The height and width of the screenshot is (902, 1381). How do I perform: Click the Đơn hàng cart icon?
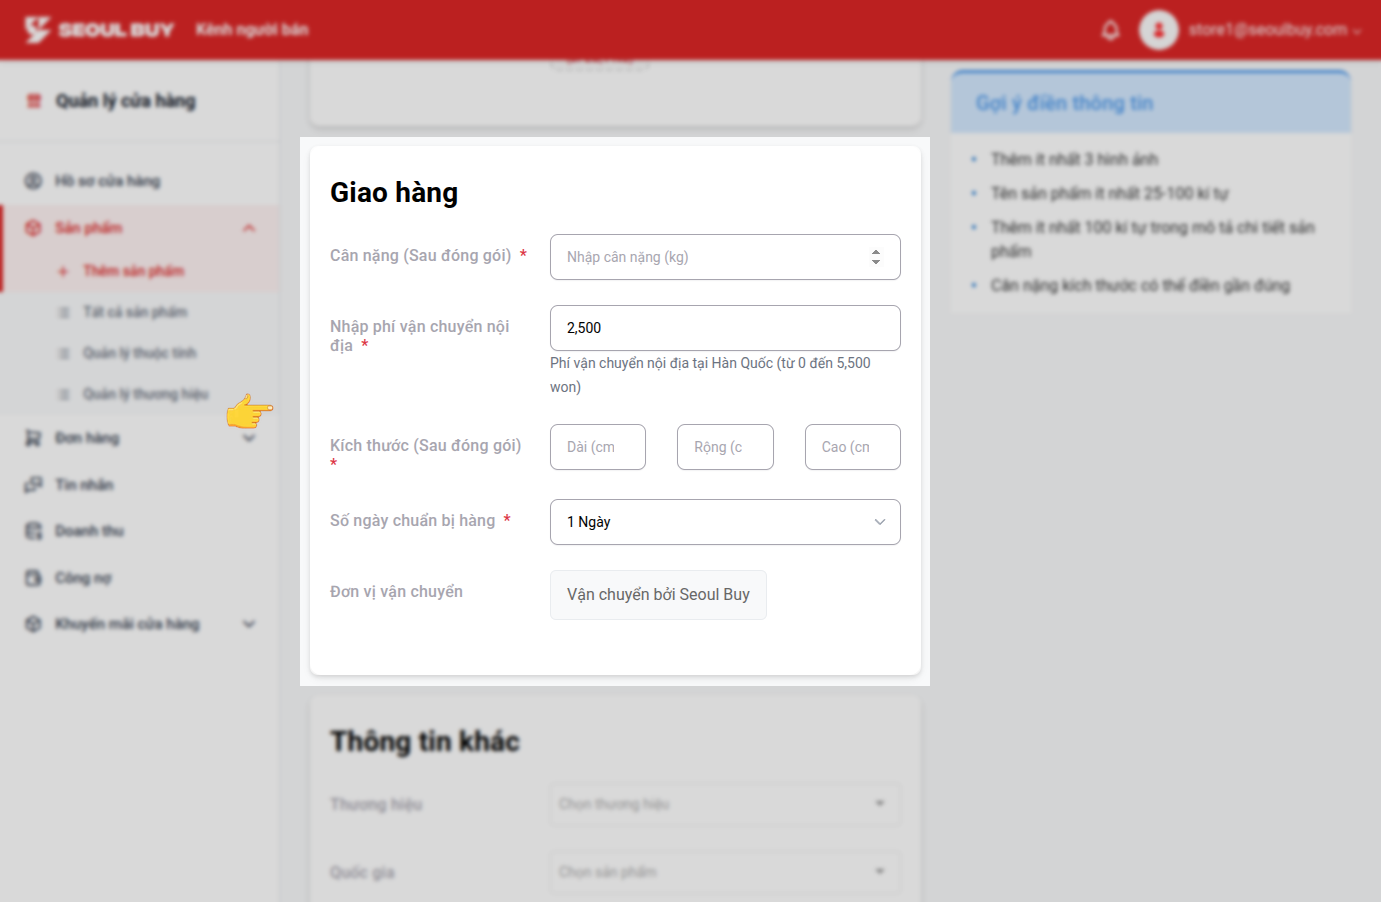point(33,438)
